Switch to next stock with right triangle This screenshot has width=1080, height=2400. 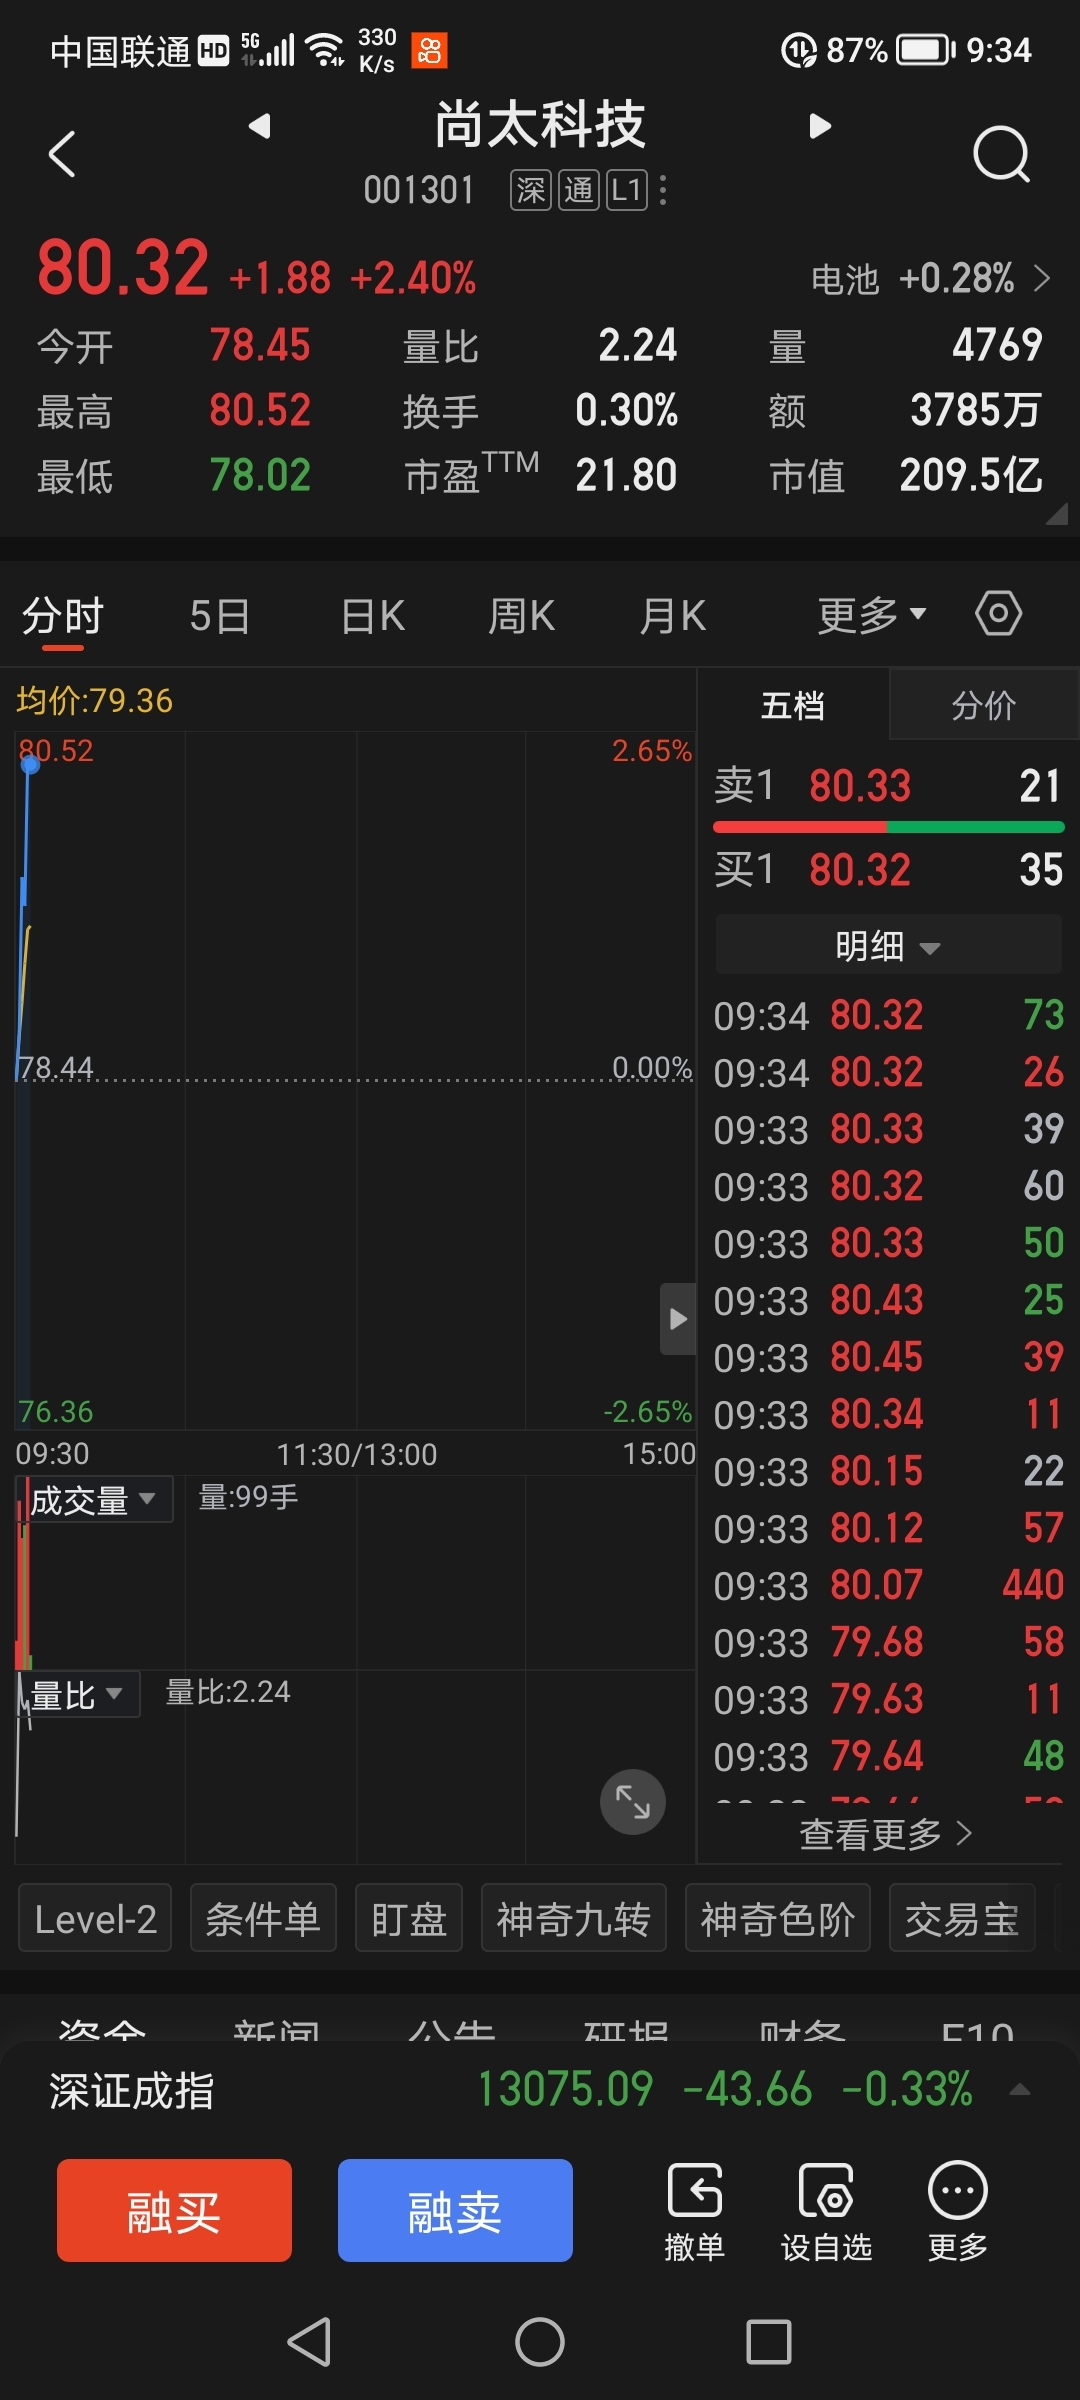point(820,126)
